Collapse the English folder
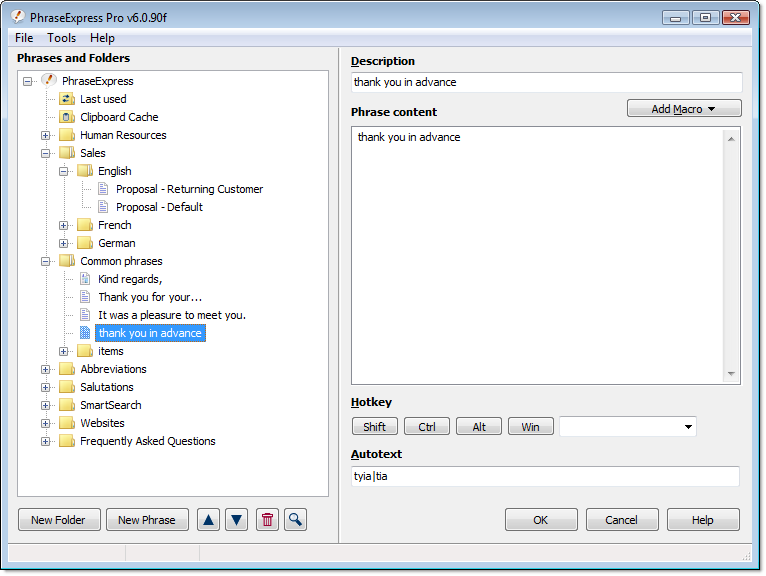The width and height of the screenshot is (766, 576). pyautogui.click(x=64, y=171)
